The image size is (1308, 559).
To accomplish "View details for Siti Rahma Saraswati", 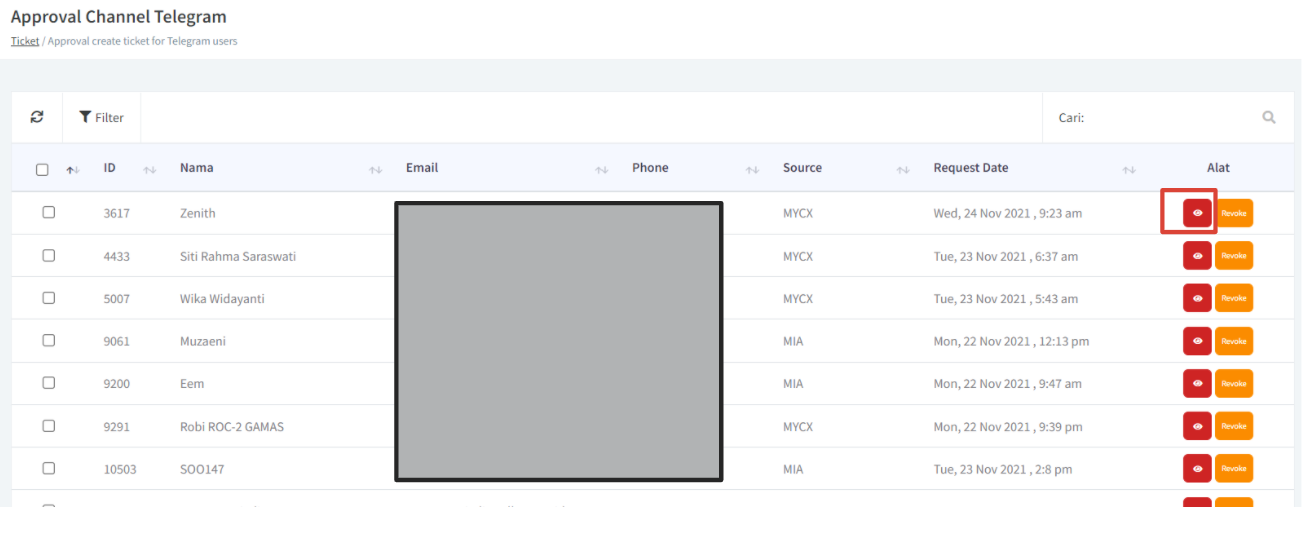I will pos(1196,256).
